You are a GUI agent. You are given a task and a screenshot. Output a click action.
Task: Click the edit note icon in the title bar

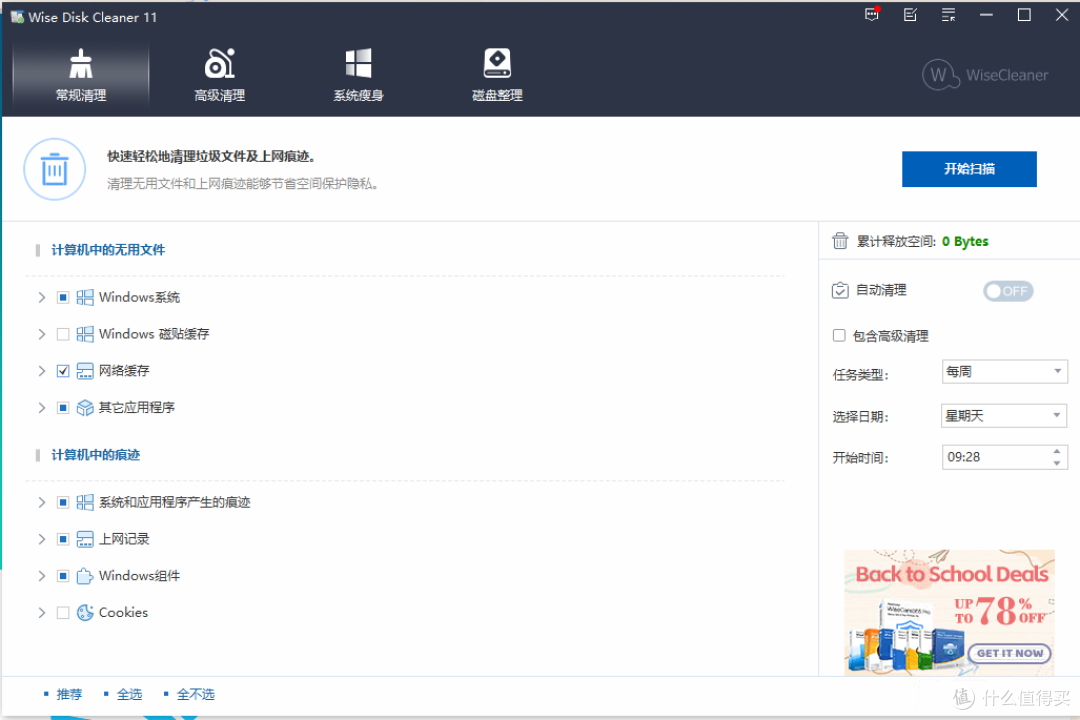coord(910,14)
